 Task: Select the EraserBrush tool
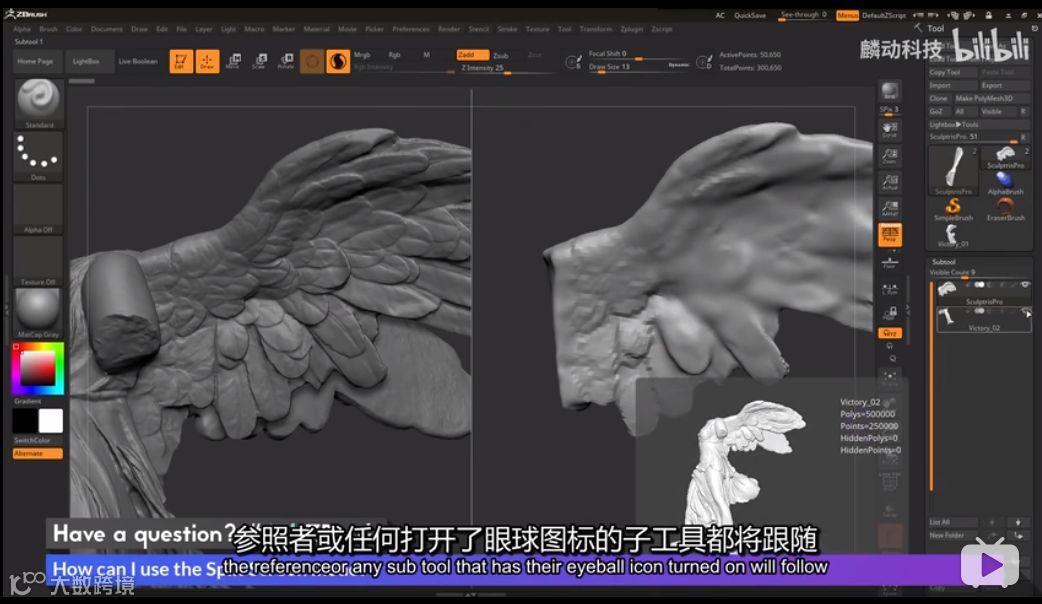point(1005,209)
